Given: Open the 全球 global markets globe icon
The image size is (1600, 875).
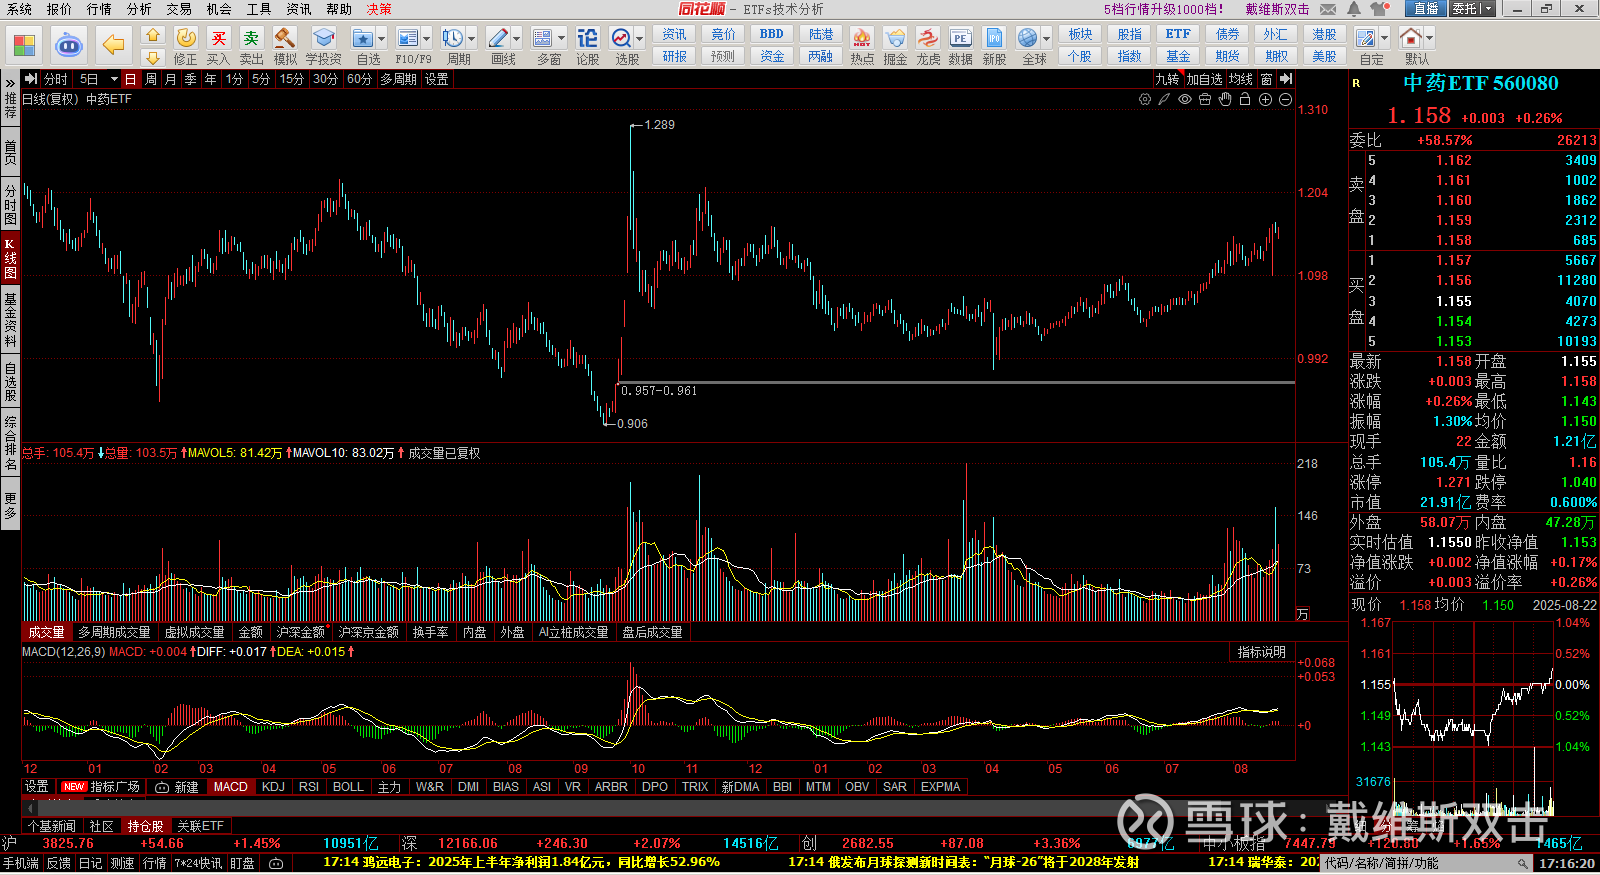Looking at the screenshot, I should (x=1028, y=39).
